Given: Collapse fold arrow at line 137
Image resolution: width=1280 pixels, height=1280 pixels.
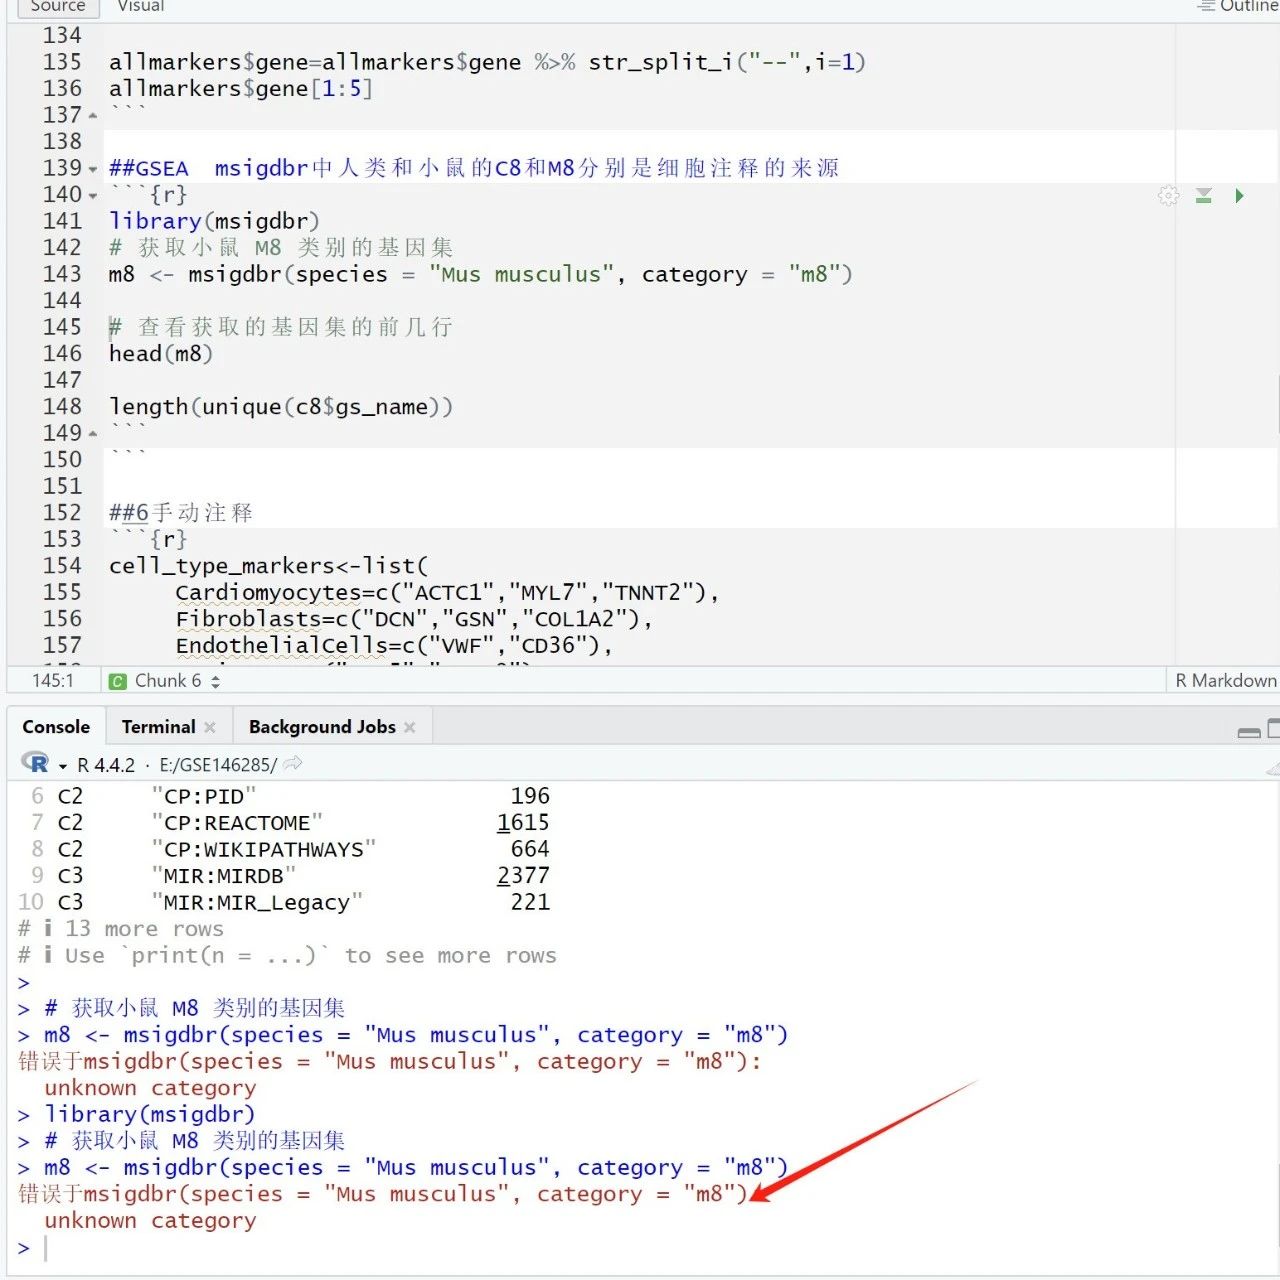Looking at the screenshot, I should 93,116.
